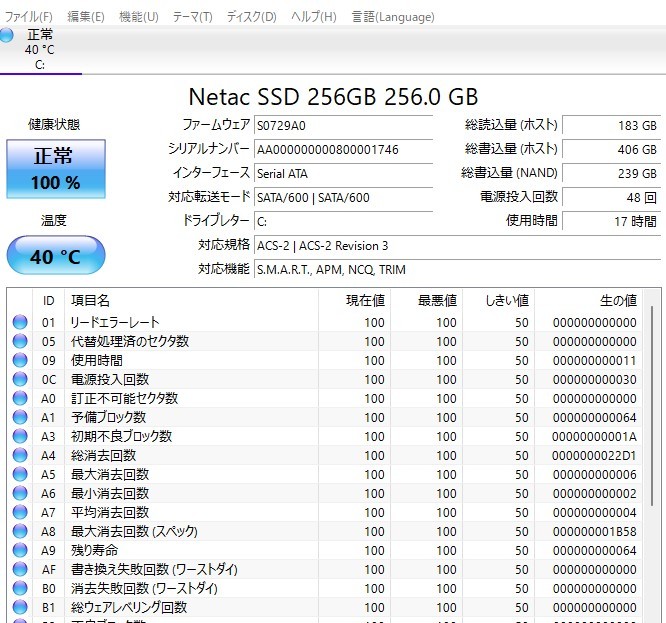This screenshot has width=666, height=623.
Task: Open the 機能(U) menu
Action: tap(138, 17)
